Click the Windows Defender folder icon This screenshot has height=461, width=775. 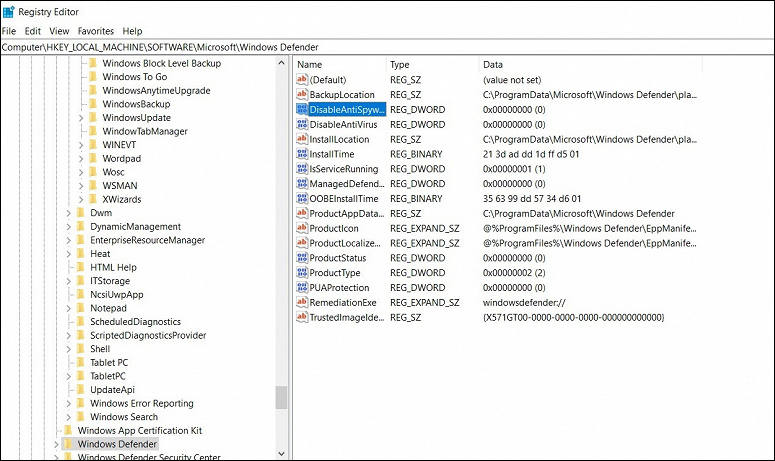click(x=68, y=444)
